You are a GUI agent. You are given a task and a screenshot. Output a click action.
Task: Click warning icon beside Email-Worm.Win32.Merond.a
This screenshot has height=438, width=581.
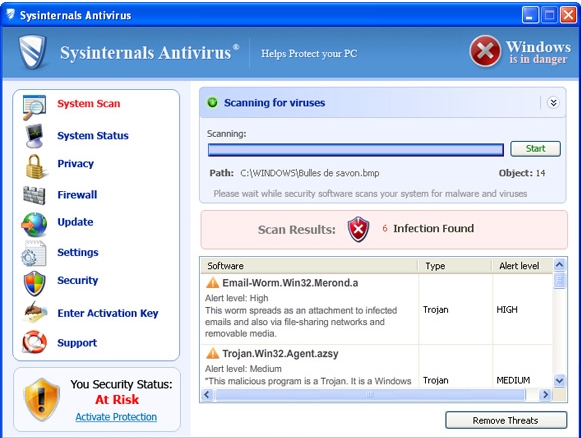point(212,283)
